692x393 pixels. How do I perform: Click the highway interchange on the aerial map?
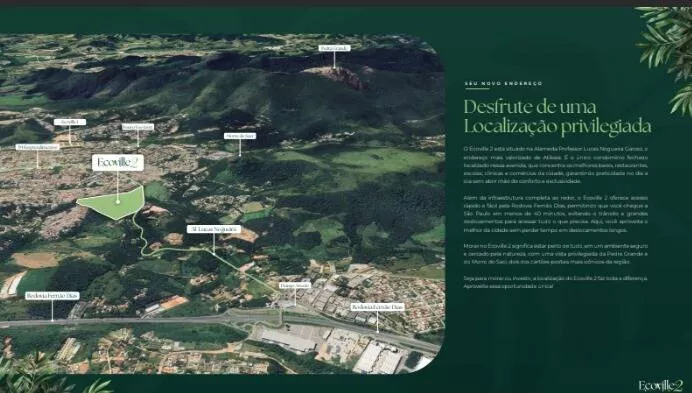point(260,319)
